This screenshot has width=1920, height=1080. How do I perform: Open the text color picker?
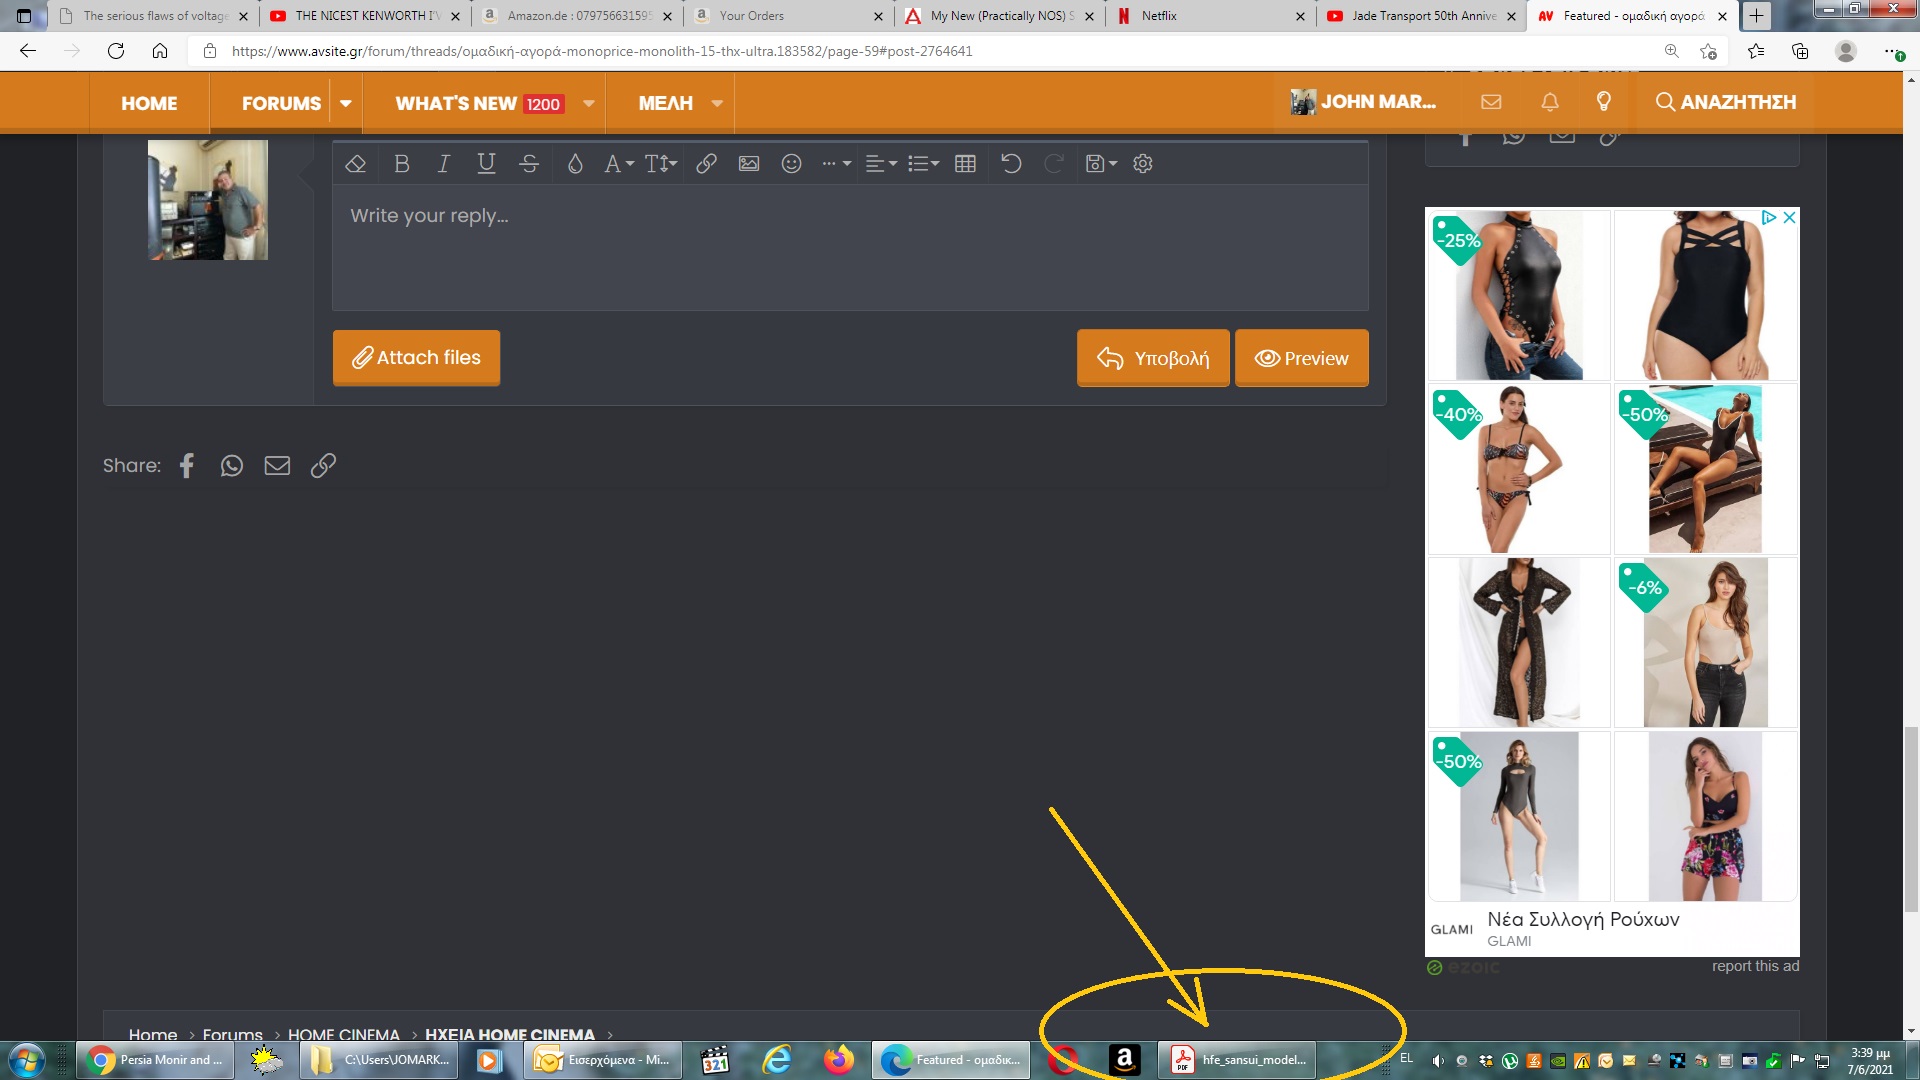tap(575, 164)
